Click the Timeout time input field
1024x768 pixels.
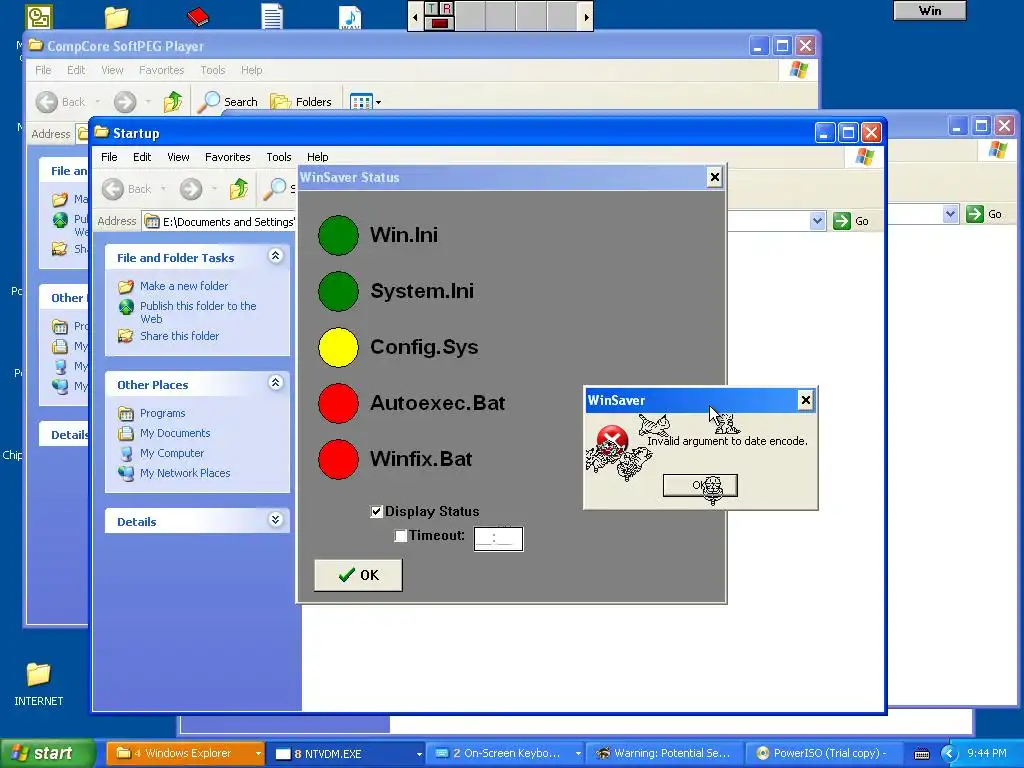(x=498, y=539)
